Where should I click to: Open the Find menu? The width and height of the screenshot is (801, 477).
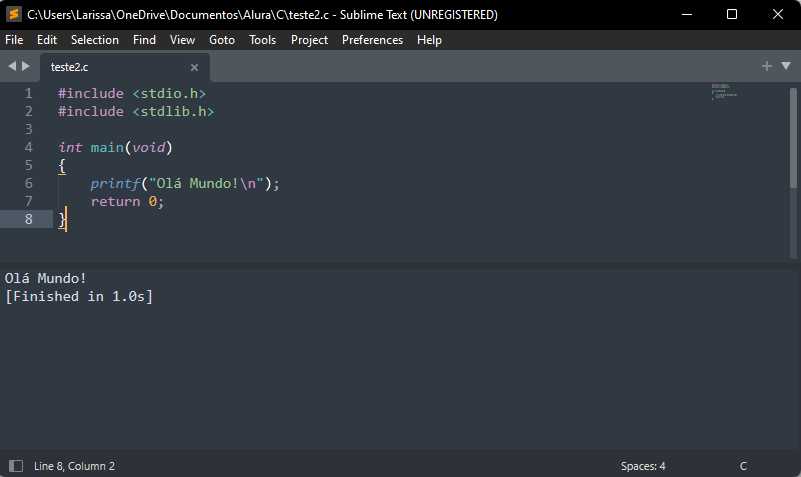click(144, 40)
